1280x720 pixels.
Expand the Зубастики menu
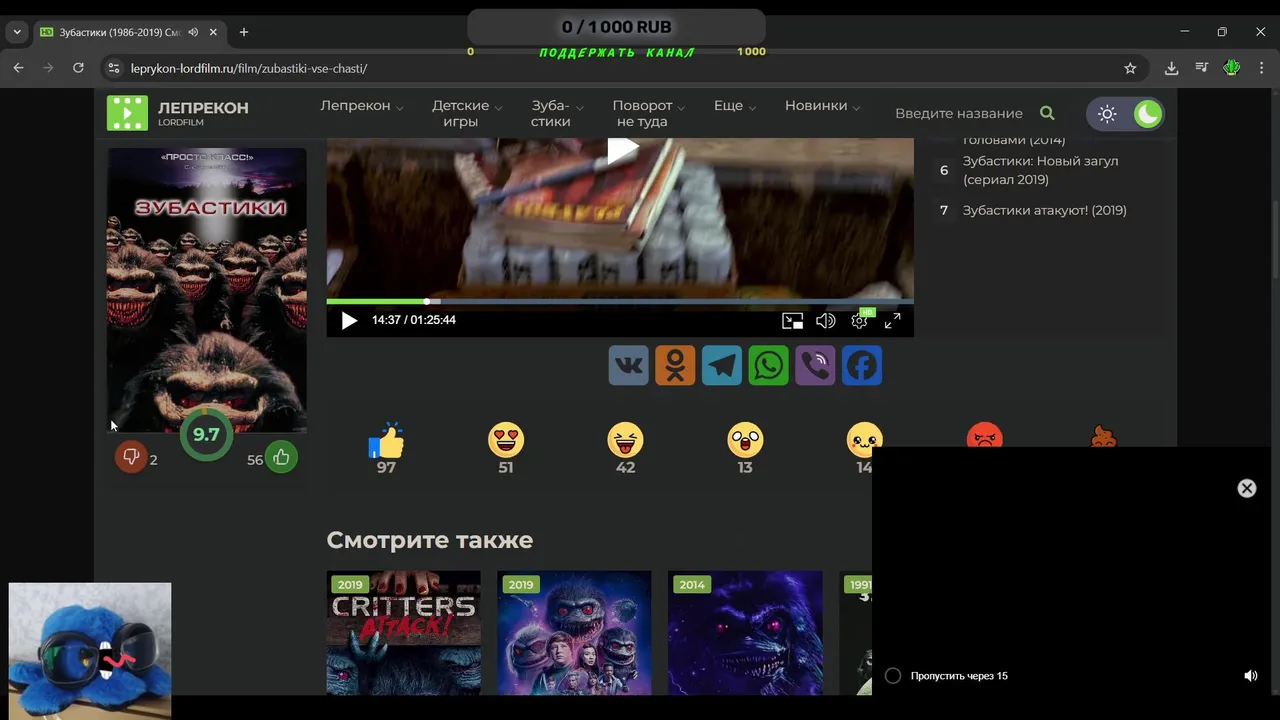(x=557, y=113)
